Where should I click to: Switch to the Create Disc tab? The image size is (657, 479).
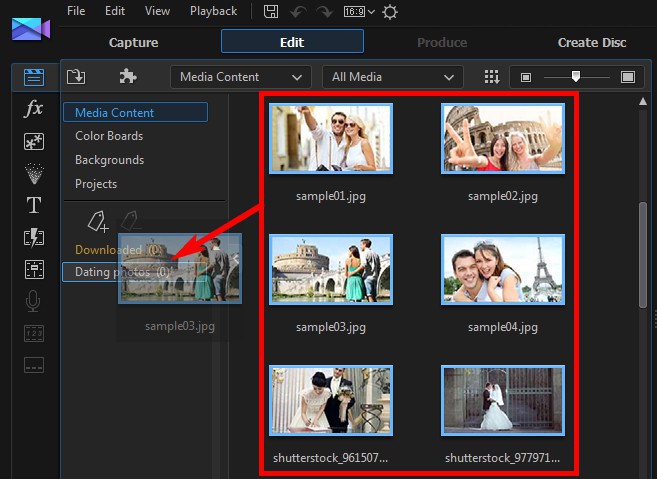pos(592,42)
